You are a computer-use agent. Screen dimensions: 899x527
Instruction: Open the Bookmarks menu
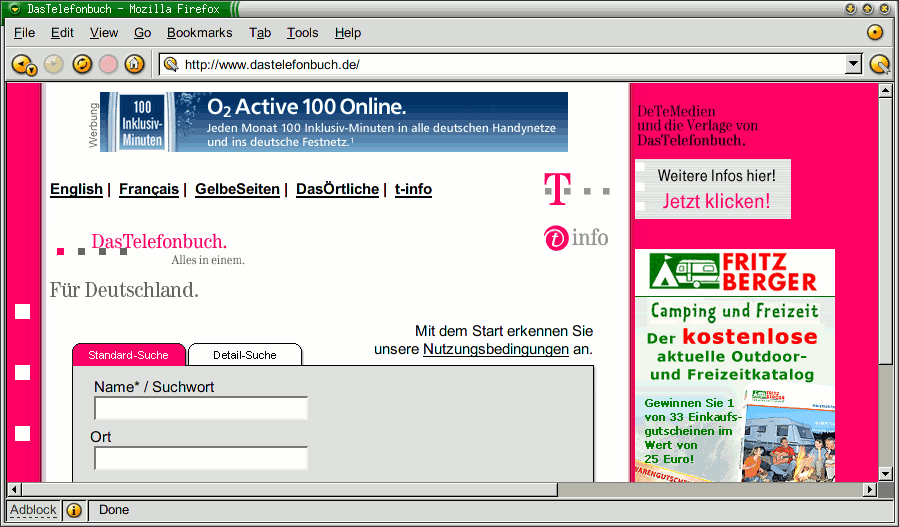200,33
